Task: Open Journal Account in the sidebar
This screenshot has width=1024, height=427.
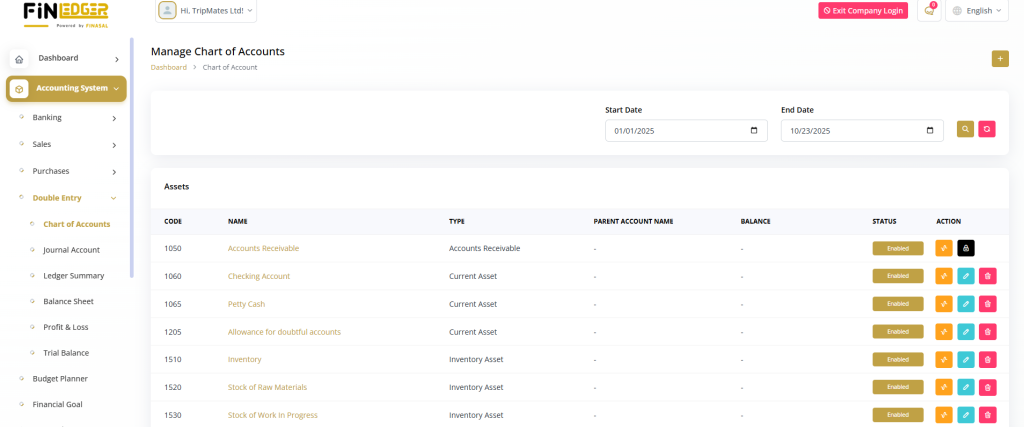Action: point(71,250)
